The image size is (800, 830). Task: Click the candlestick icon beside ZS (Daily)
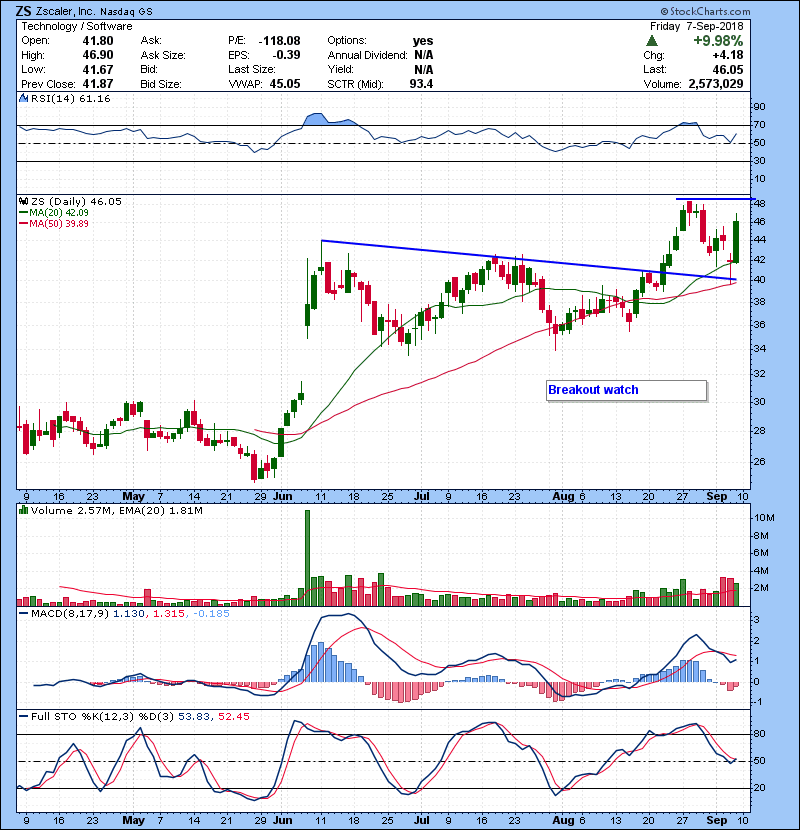tap(23, 201)
